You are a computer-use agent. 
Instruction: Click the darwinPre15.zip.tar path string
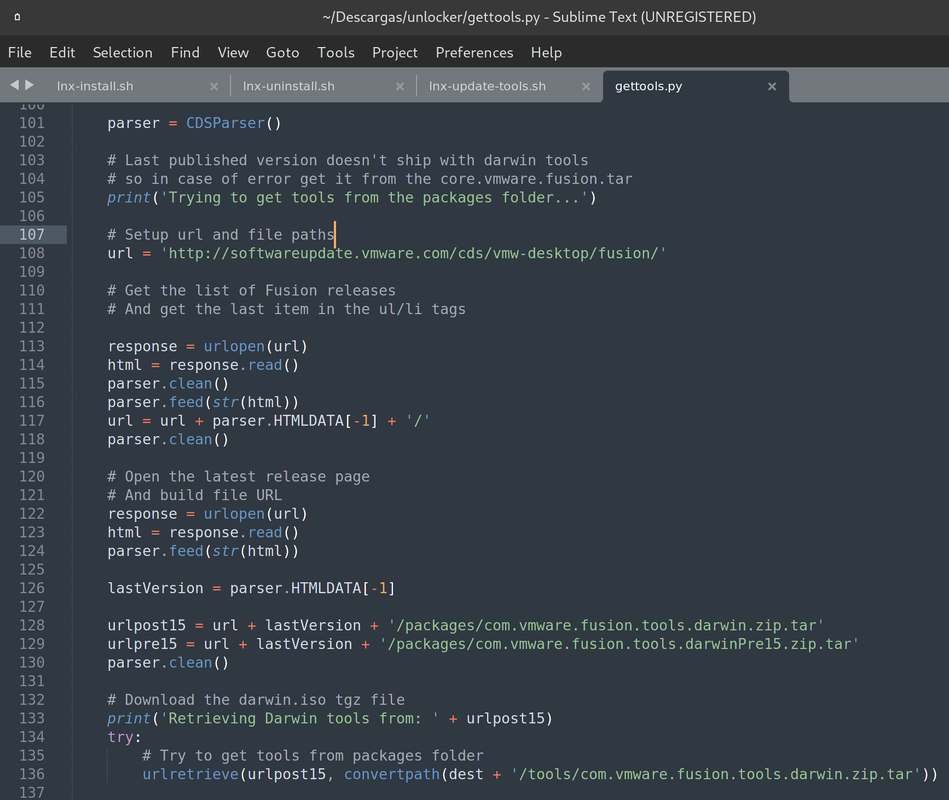(x=619, y=644)
